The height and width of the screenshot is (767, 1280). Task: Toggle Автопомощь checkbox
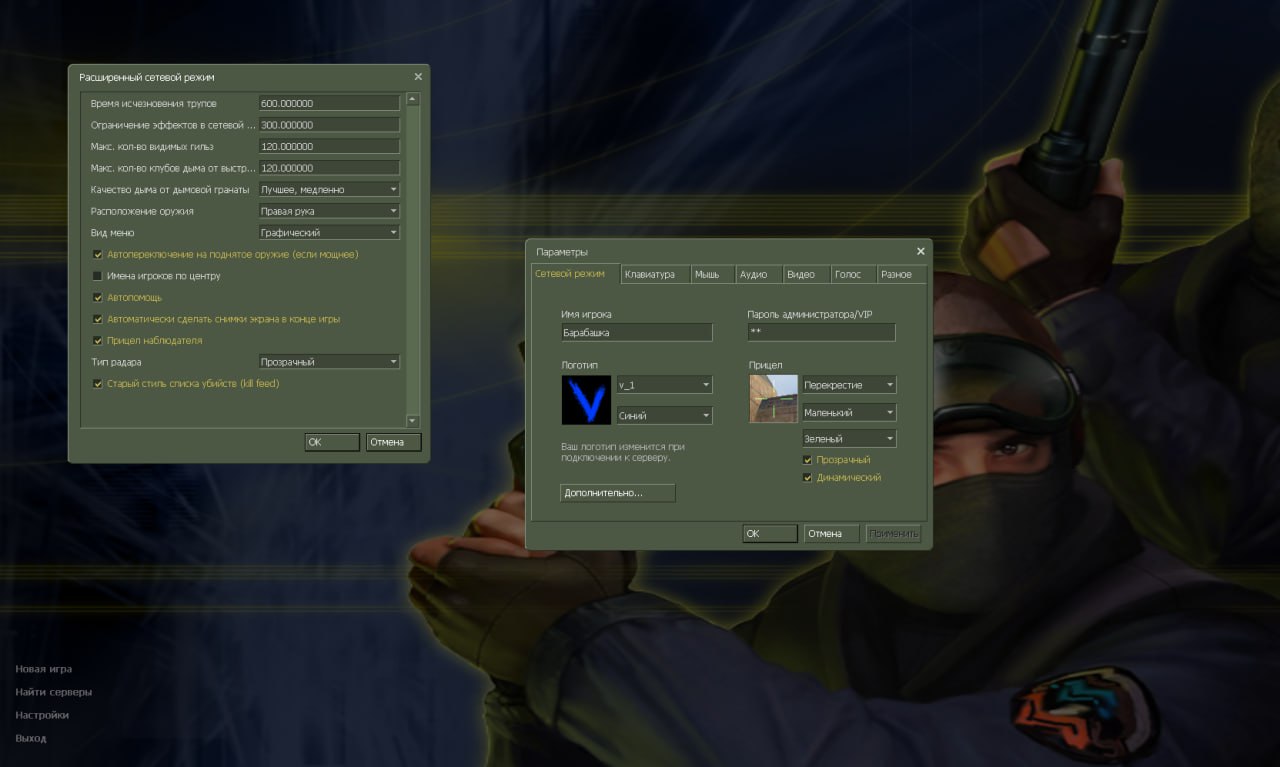98,298
